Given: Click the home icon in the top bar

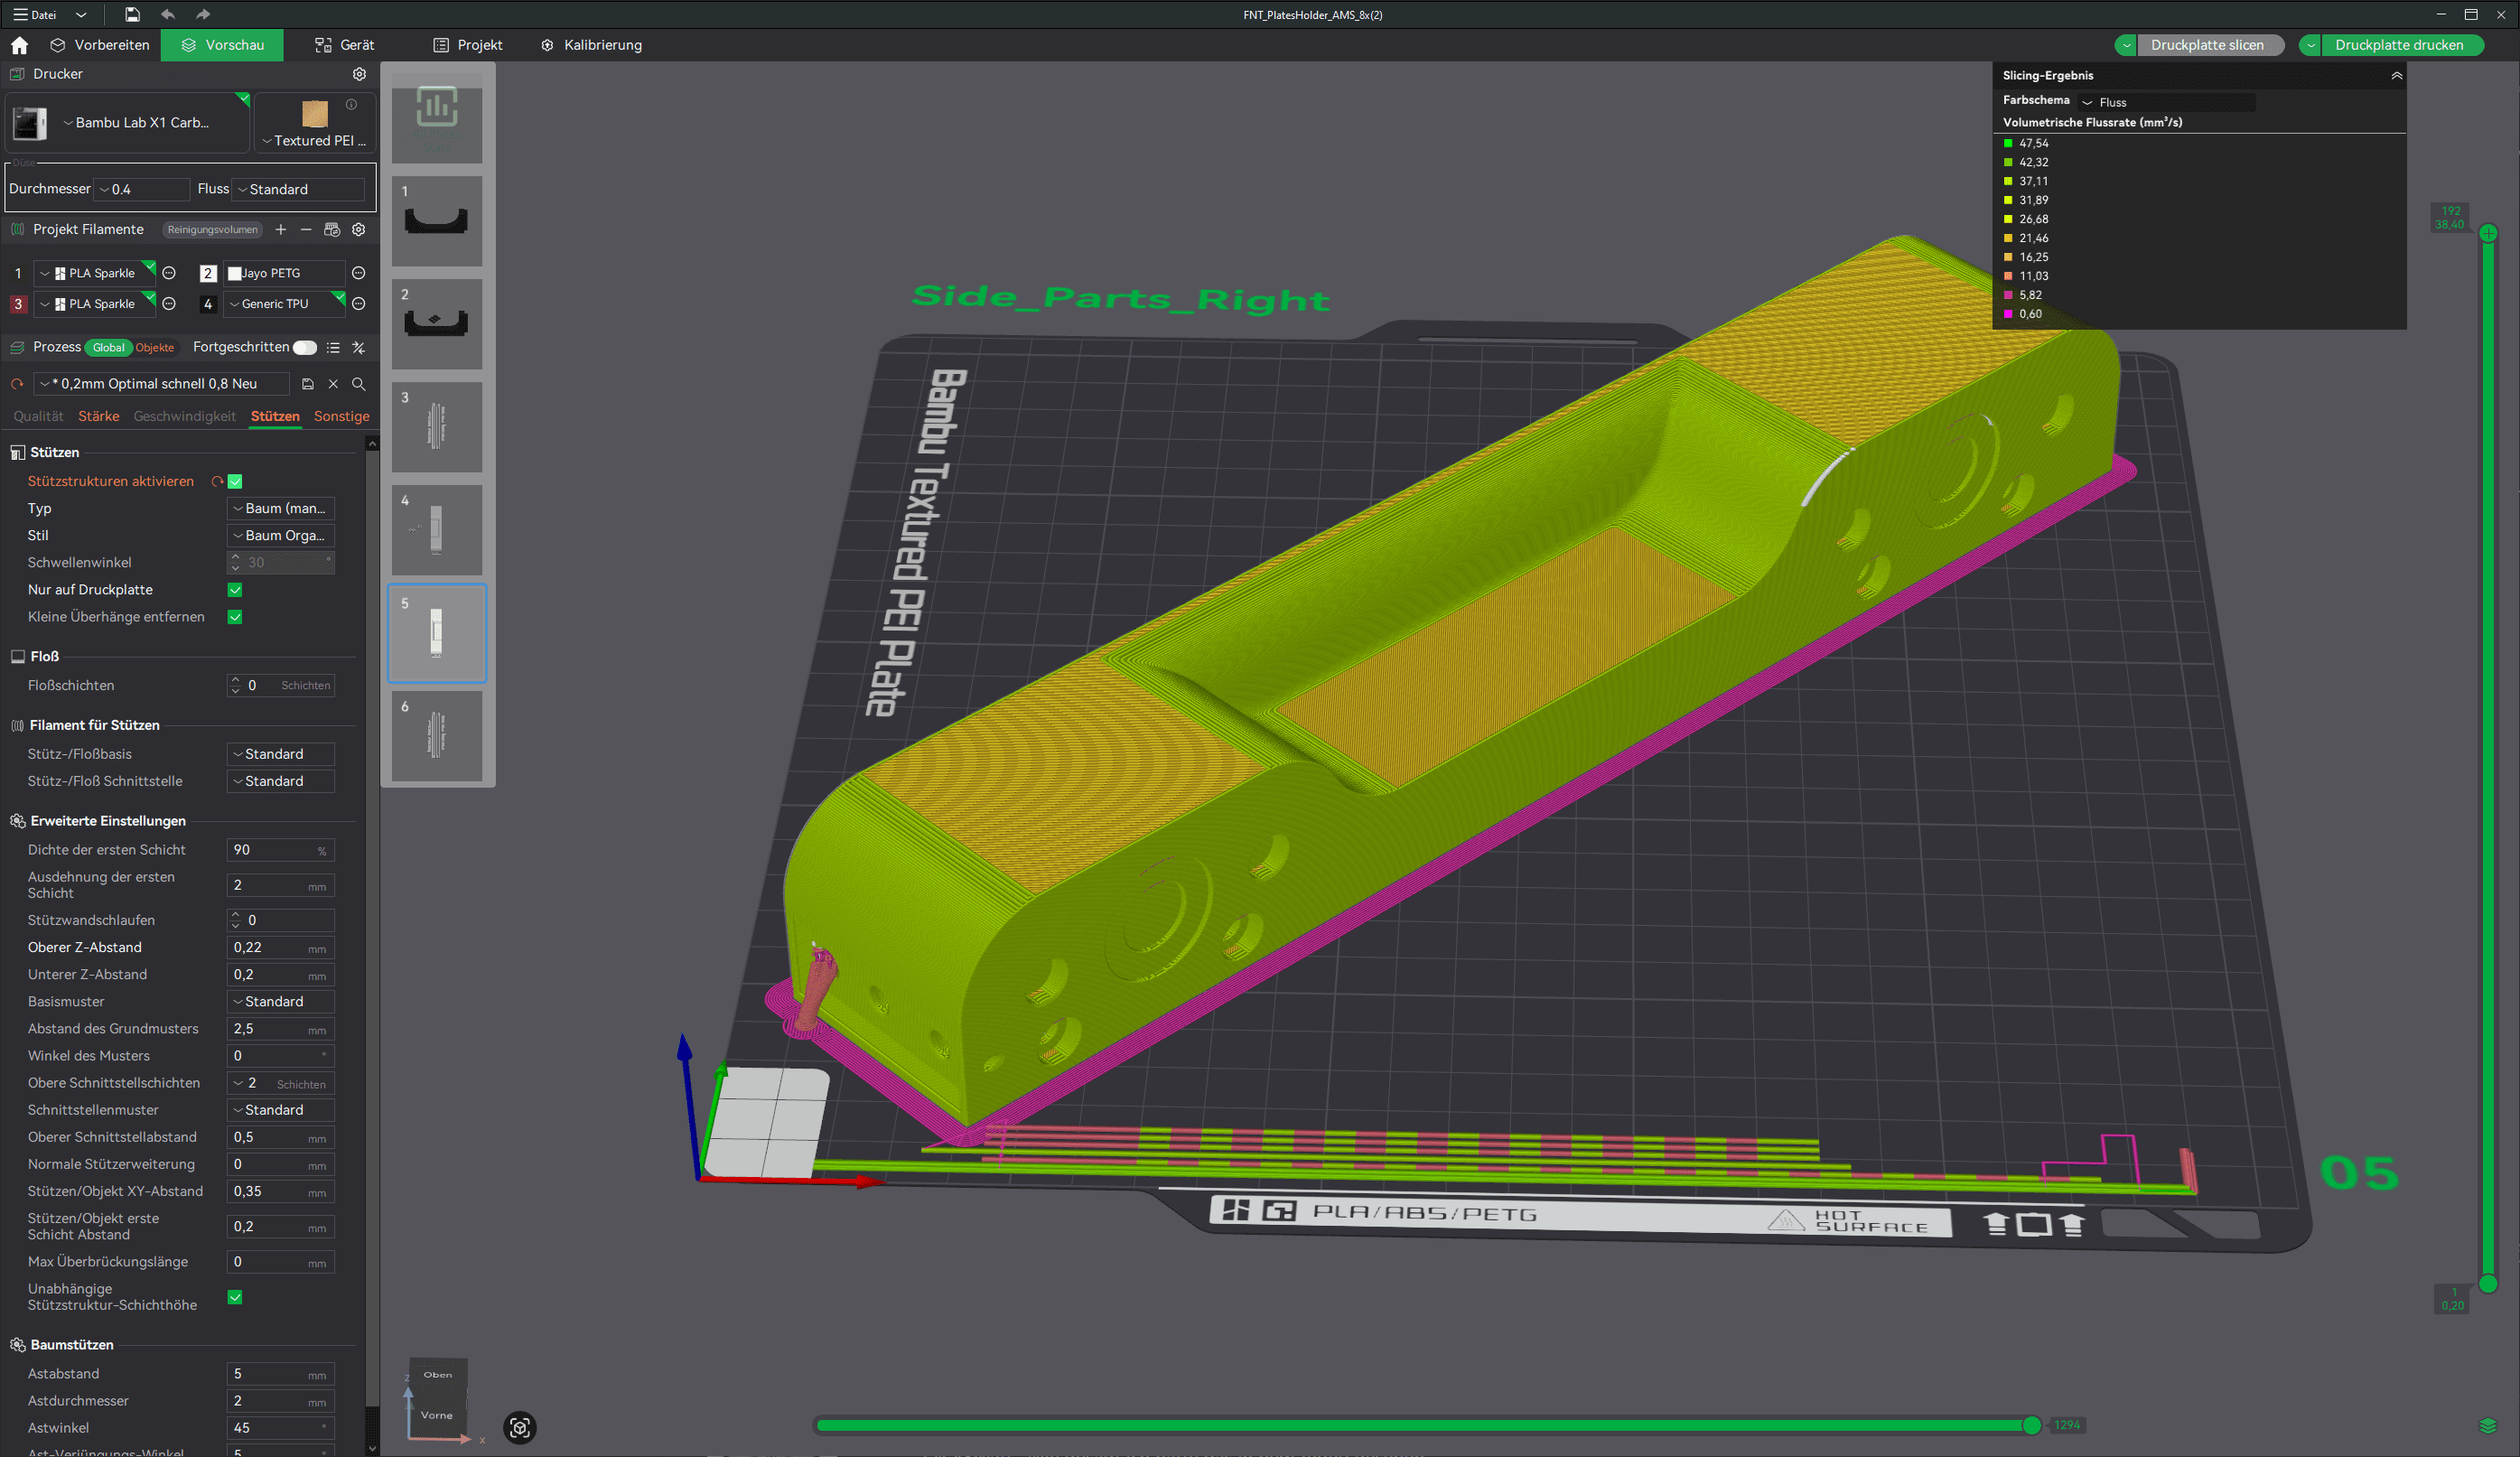Looking at the screenshot, I should [x=20, y=45].
